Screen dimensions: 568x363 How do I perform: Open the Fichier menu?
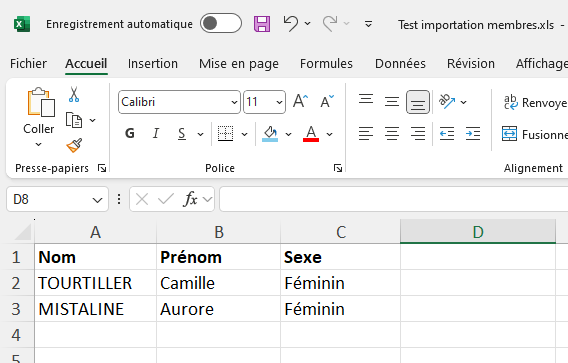tap(28, 64)
